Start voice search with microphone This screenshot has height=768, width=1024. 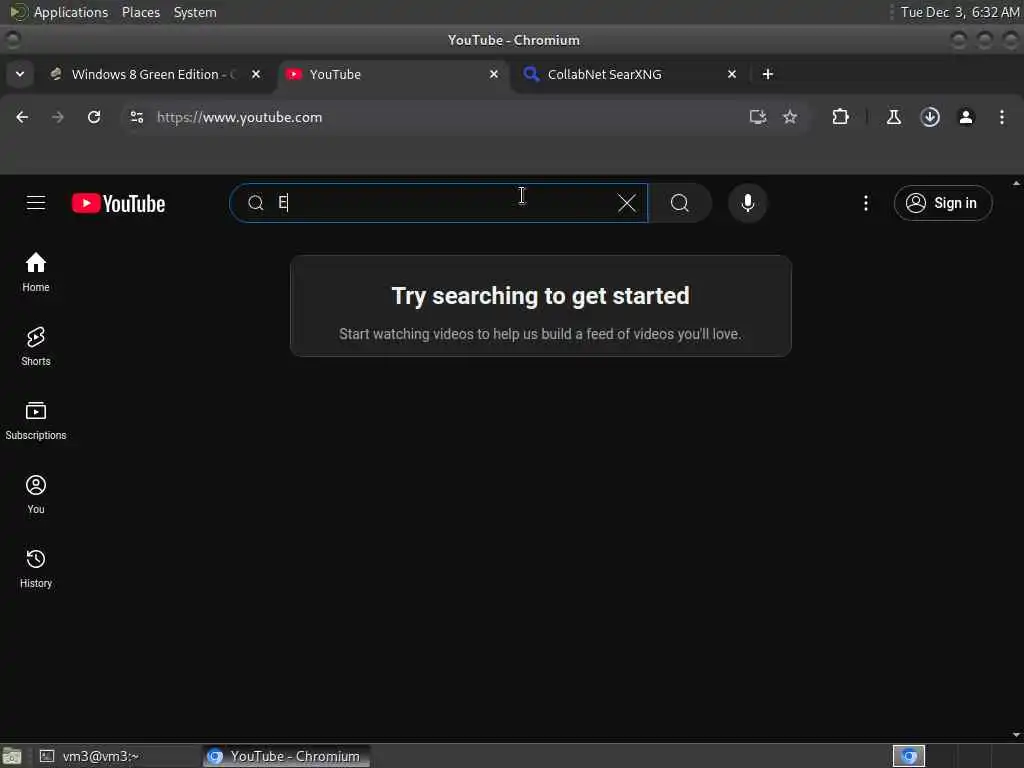point(748,203)
